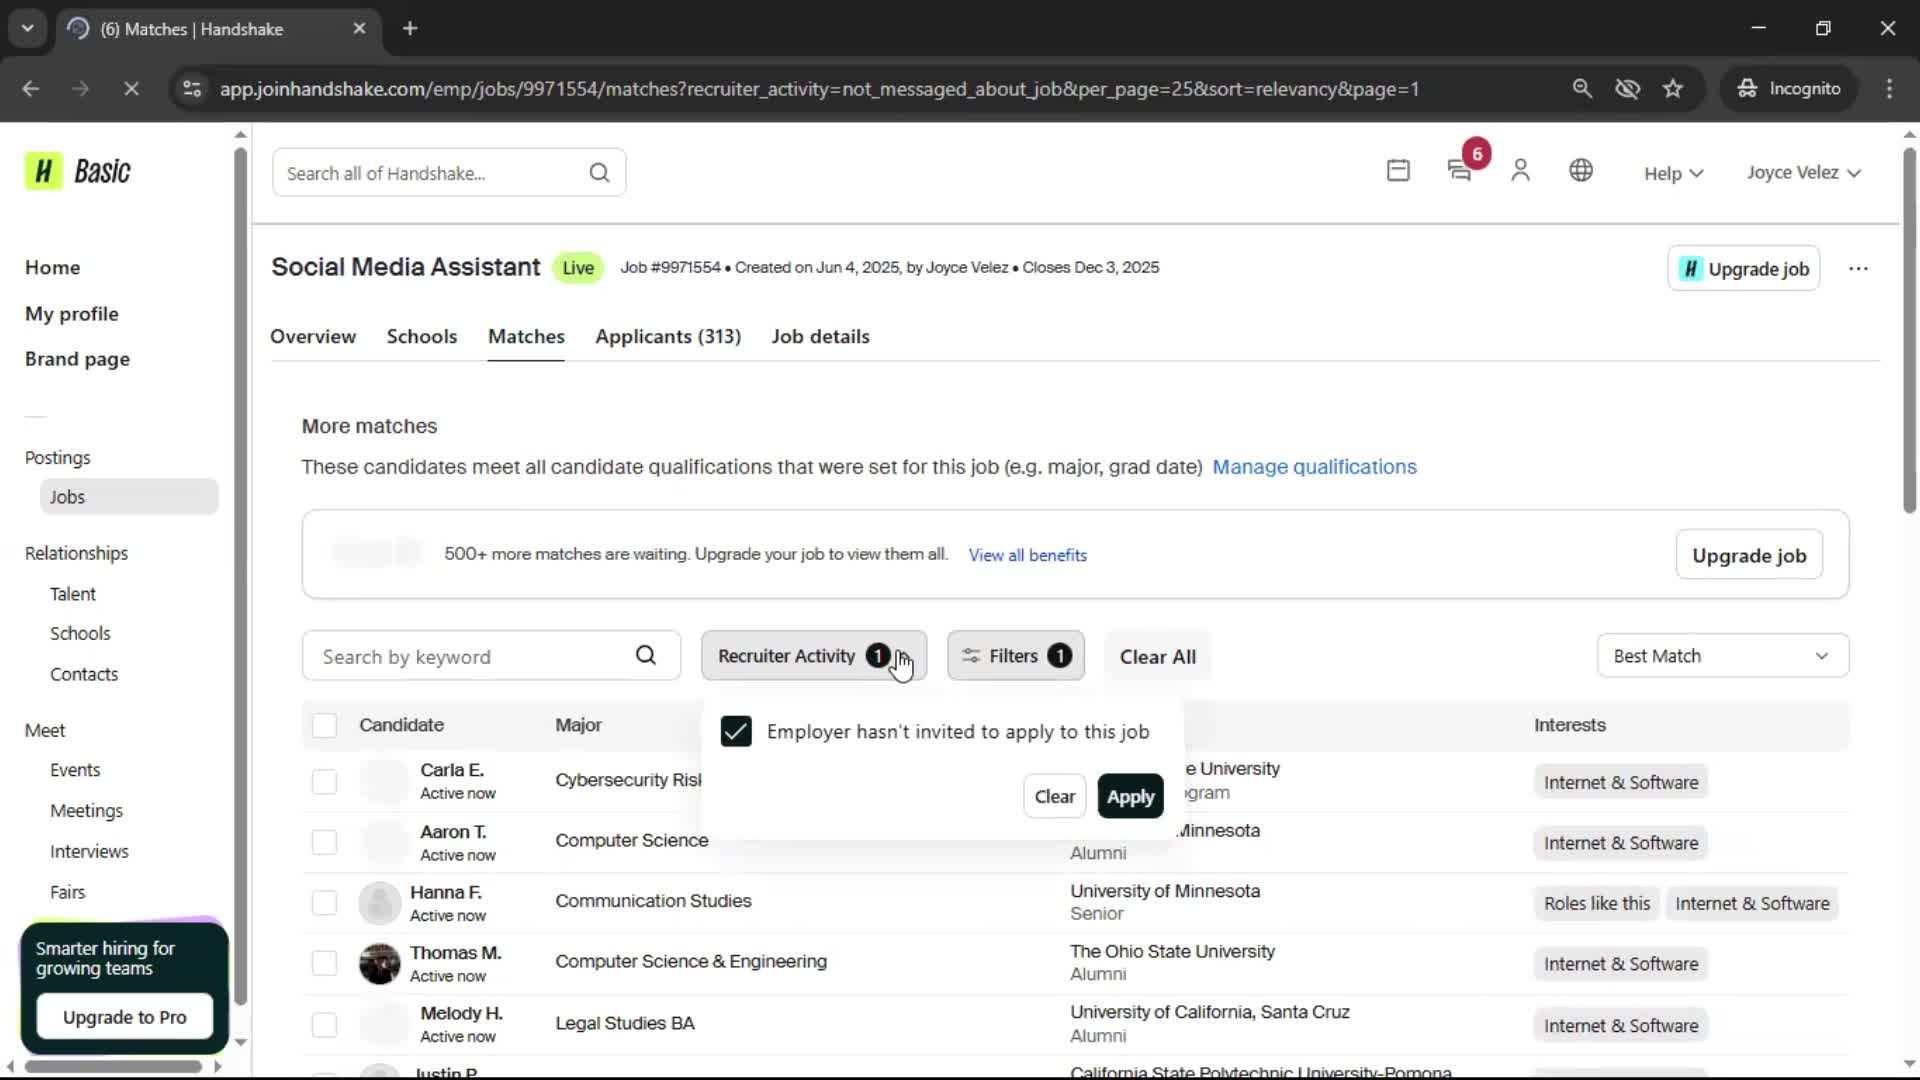1920x1080 pixels.
Task: Click the keyword search magnifier icon
Action: point(646,656)
